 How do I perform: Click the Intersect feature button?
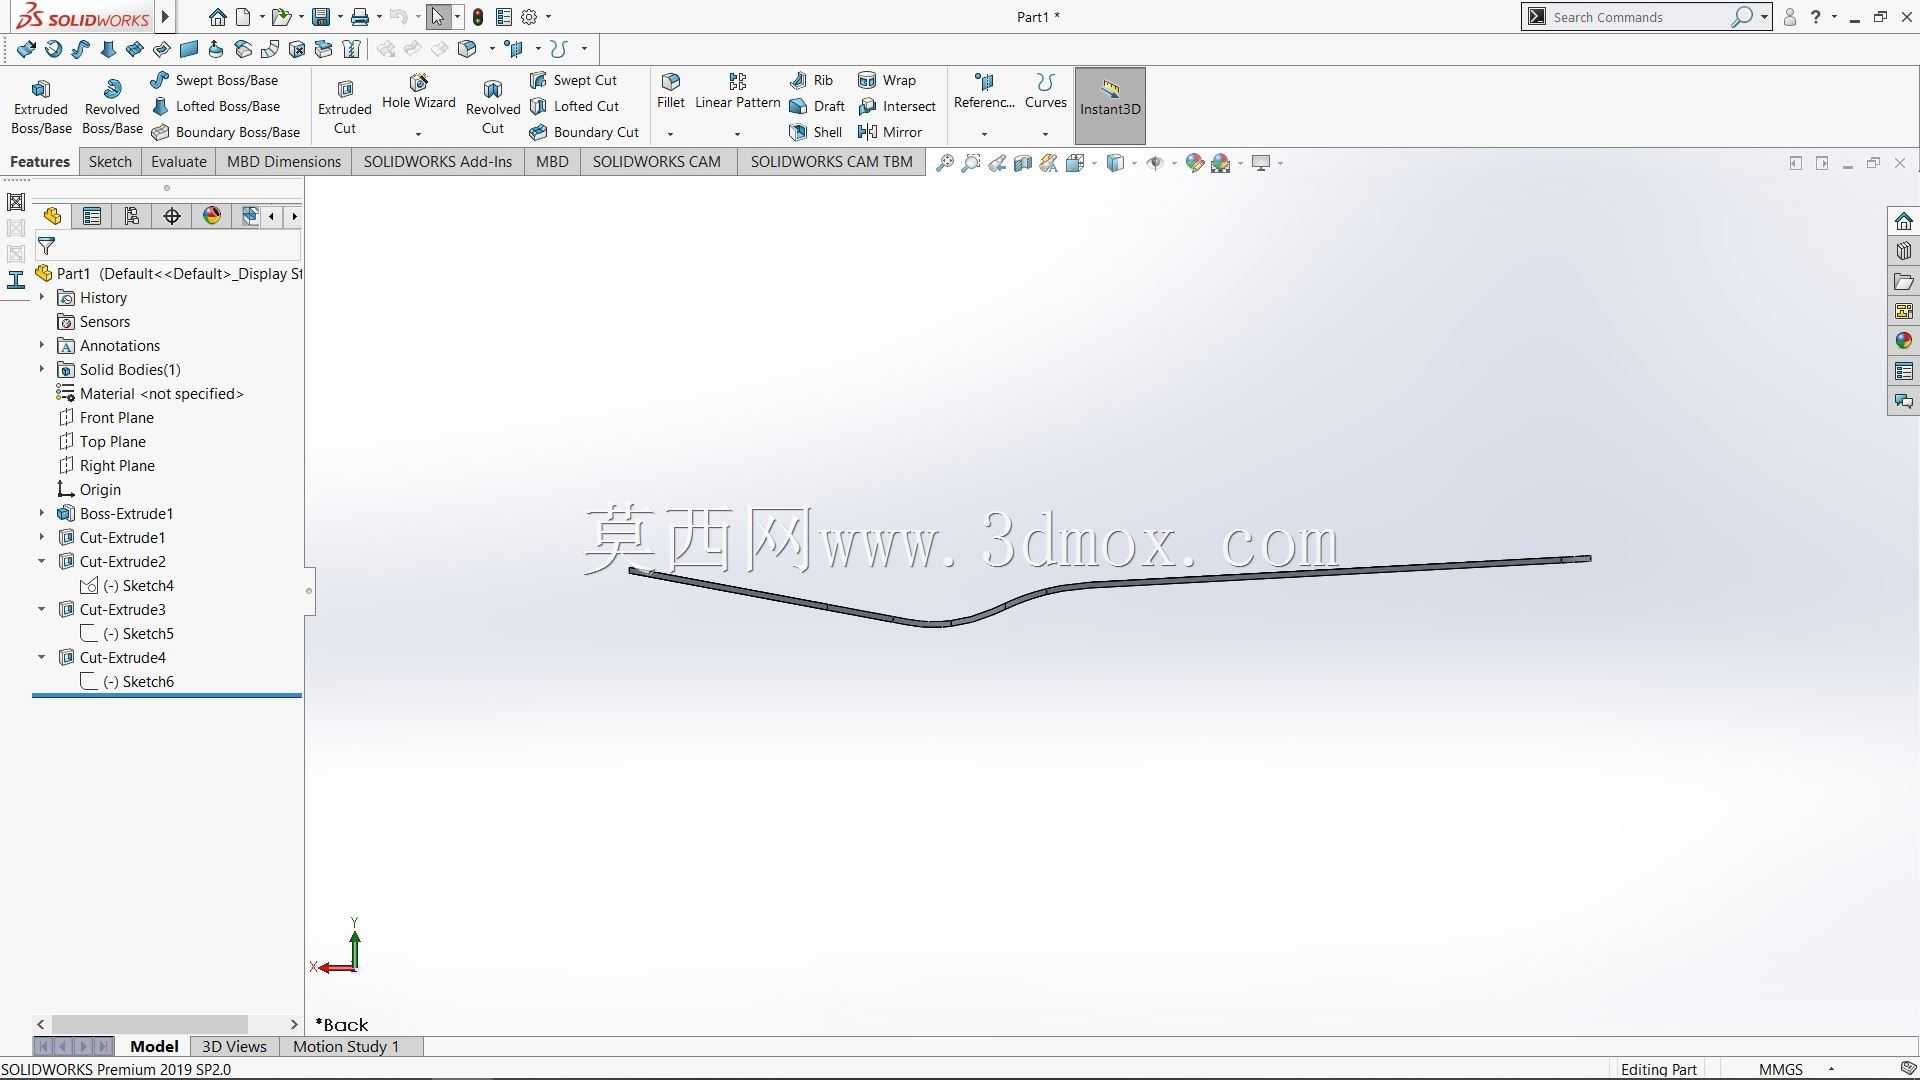pyautogui.click(x=897, y=106)
